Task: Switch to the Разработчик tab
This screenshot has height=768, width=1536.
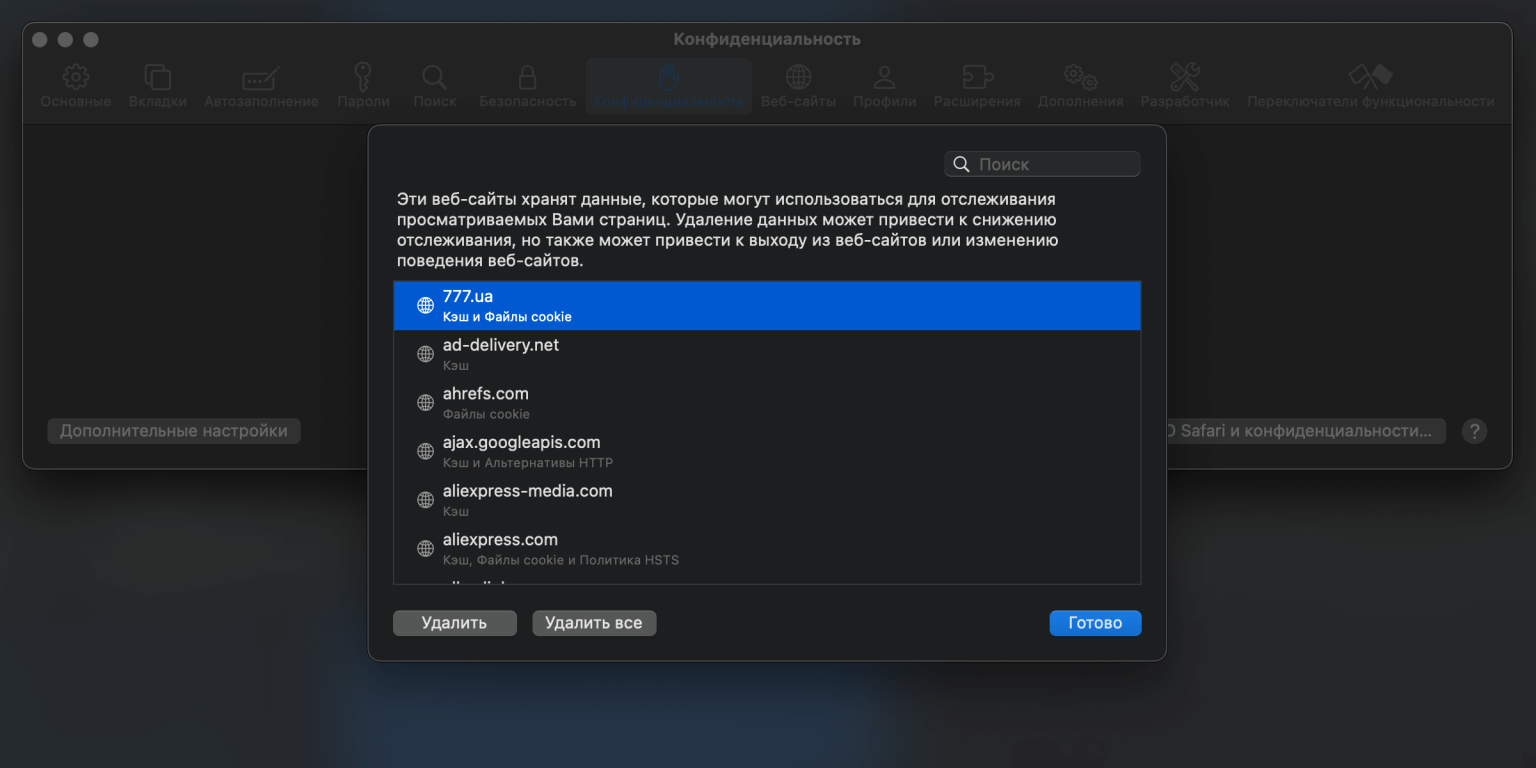Action: (x=1184, y=86)
